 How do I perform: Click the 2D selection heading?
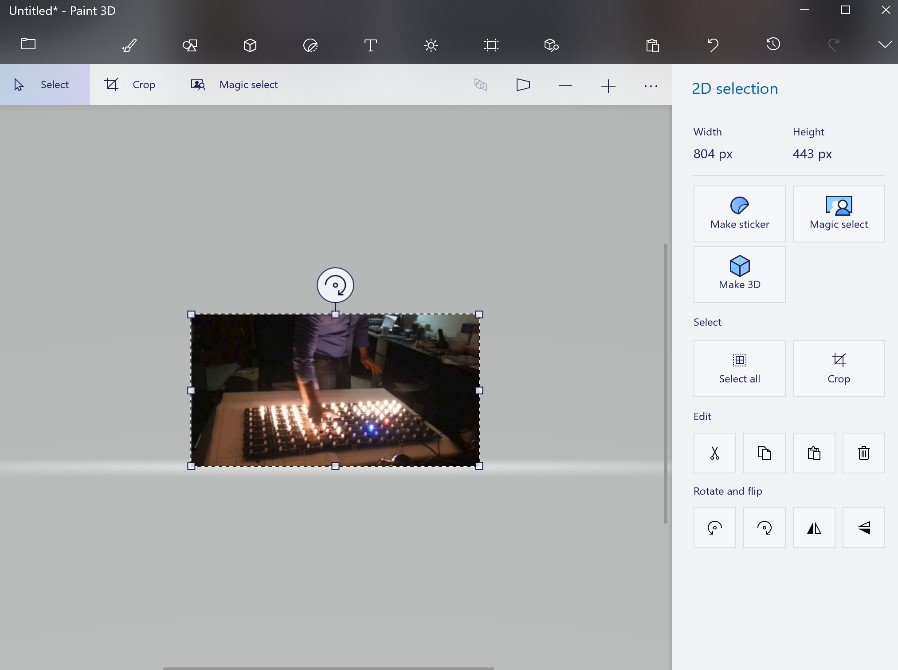(x=735, y=89)
